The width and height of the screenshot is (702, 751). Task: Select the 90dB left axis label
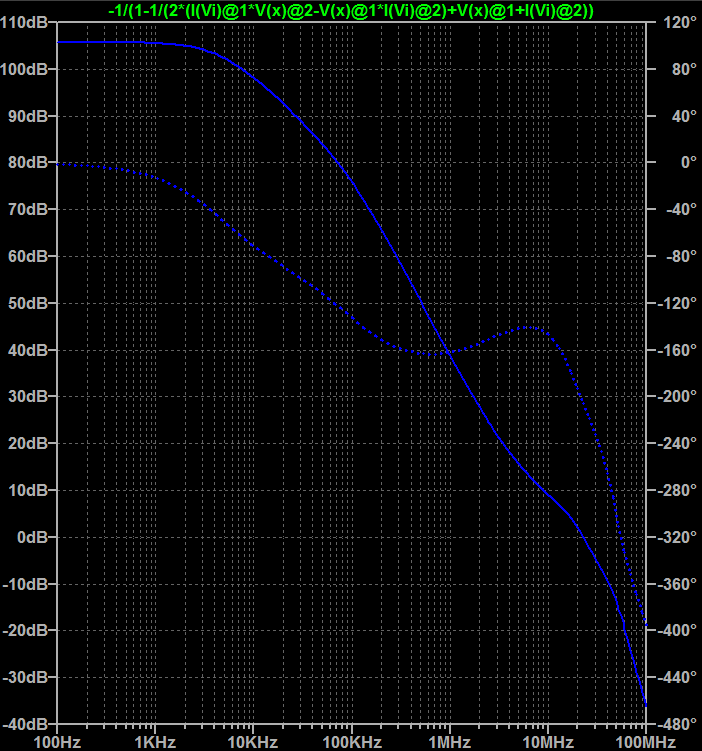tap(28, 116)
